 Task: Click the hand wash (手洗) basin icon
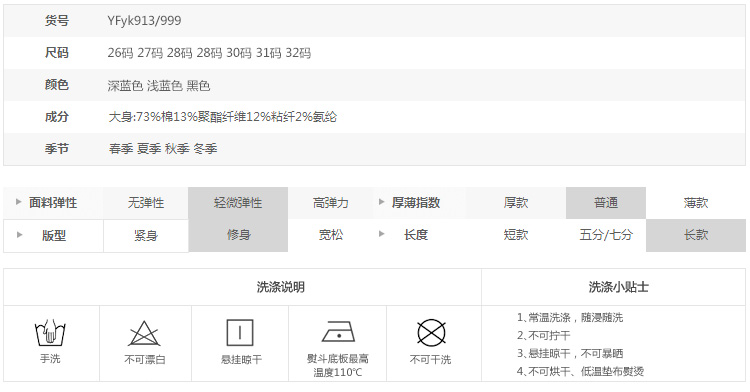point(50,333)
